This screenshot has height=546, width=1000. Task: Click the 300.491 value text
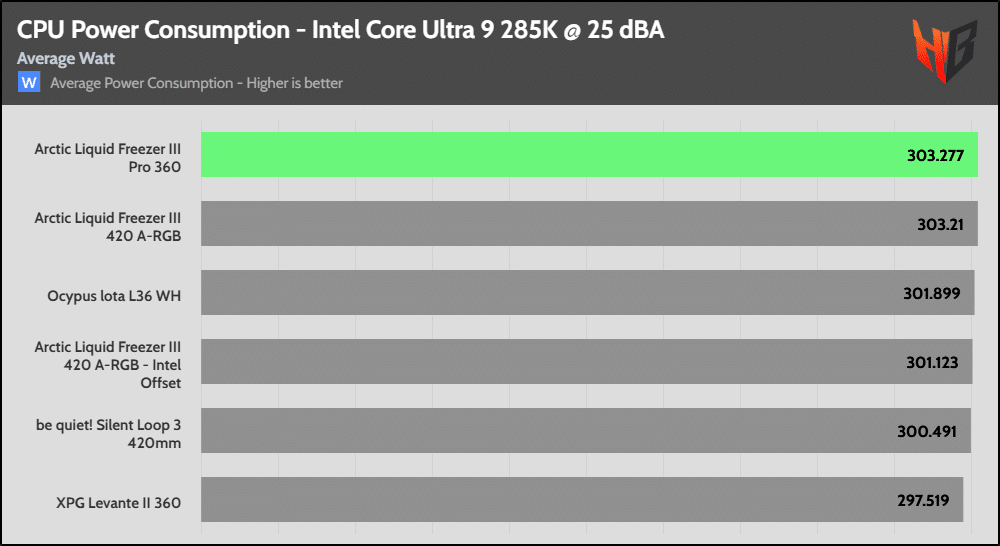[x=927, y=432]
